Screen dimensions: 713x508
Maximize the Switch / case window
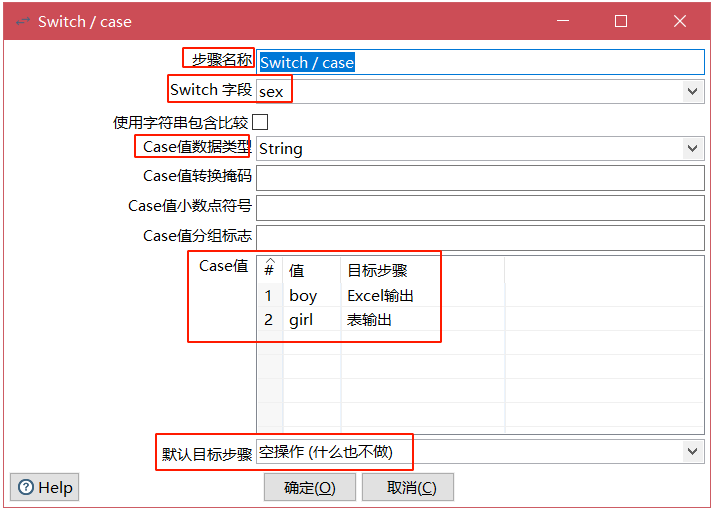(620, 21)
